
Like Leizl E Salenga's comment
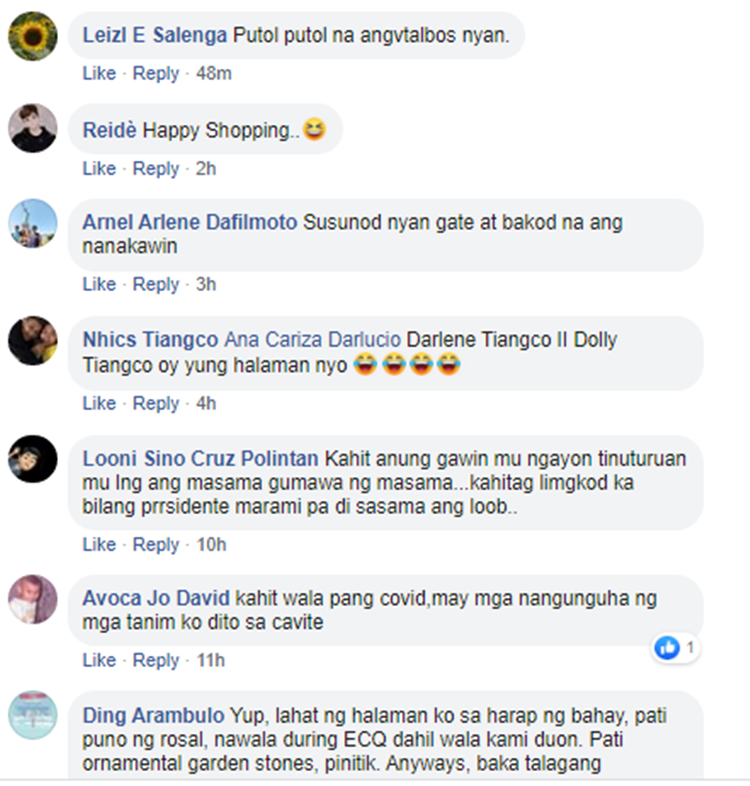99,73
